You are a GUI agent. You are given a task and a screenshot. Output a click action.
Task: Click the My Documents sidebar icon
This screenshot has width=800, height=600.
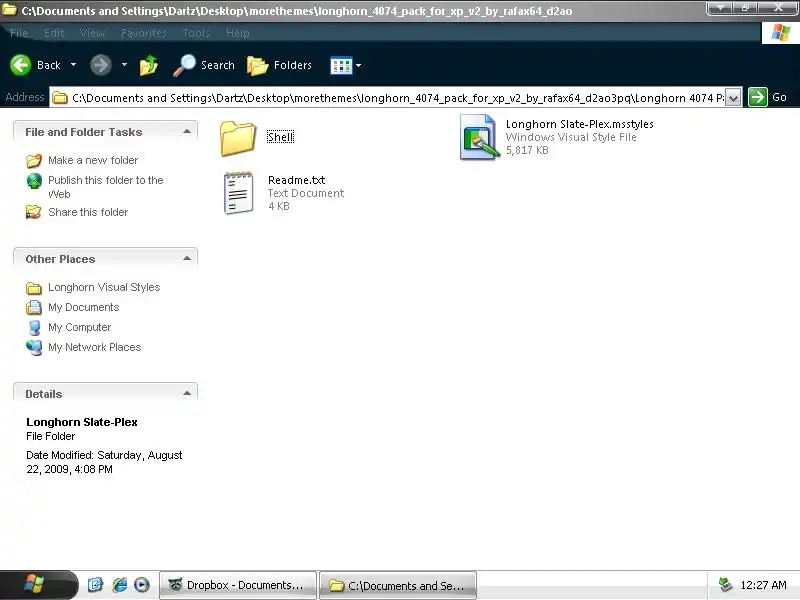[34, 307]
